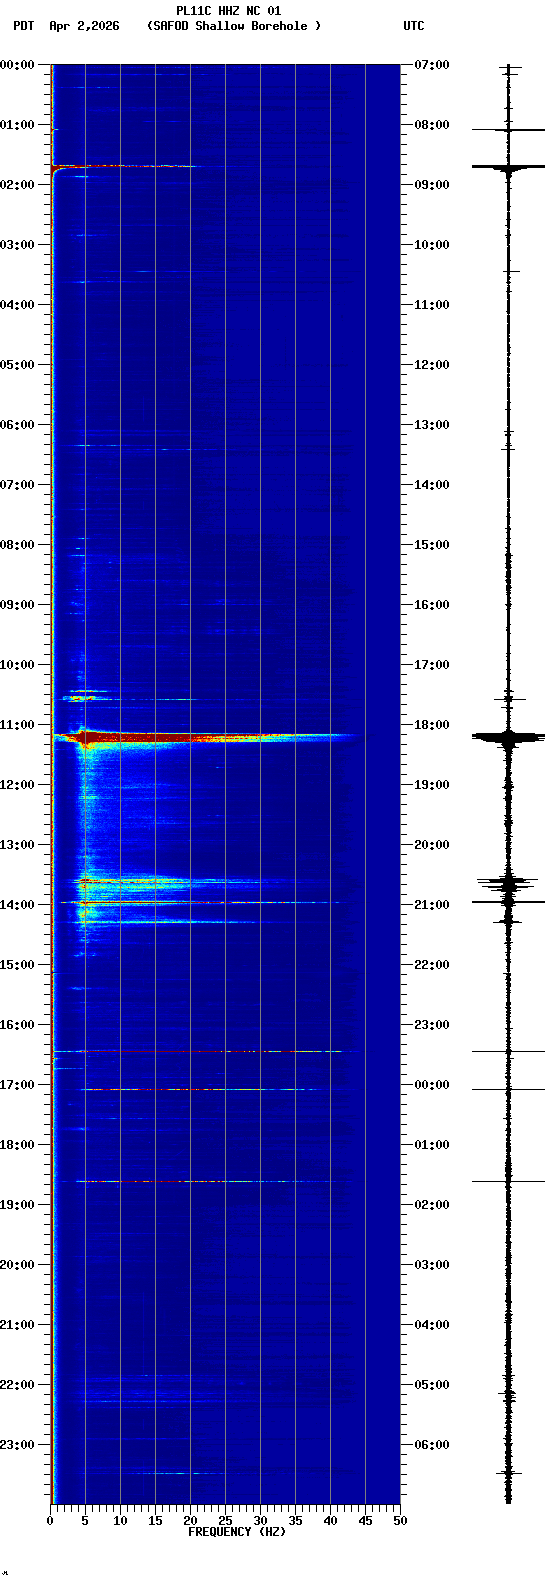Click the station title PL11C HHZ NC 01
This screenshot has width=552, height=1584.
click(x=229, y=11)
